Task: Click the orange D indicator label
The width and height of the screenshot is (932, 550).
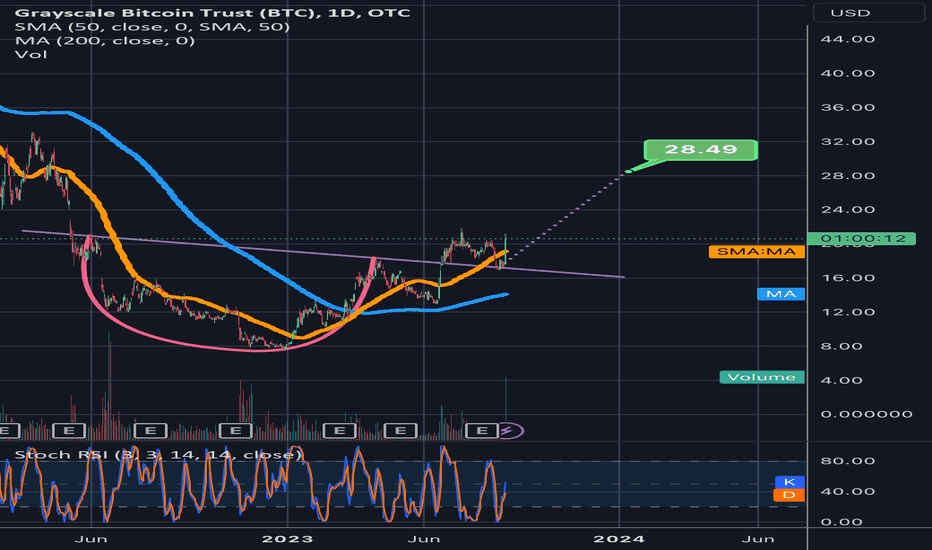Action: (789, 495)
